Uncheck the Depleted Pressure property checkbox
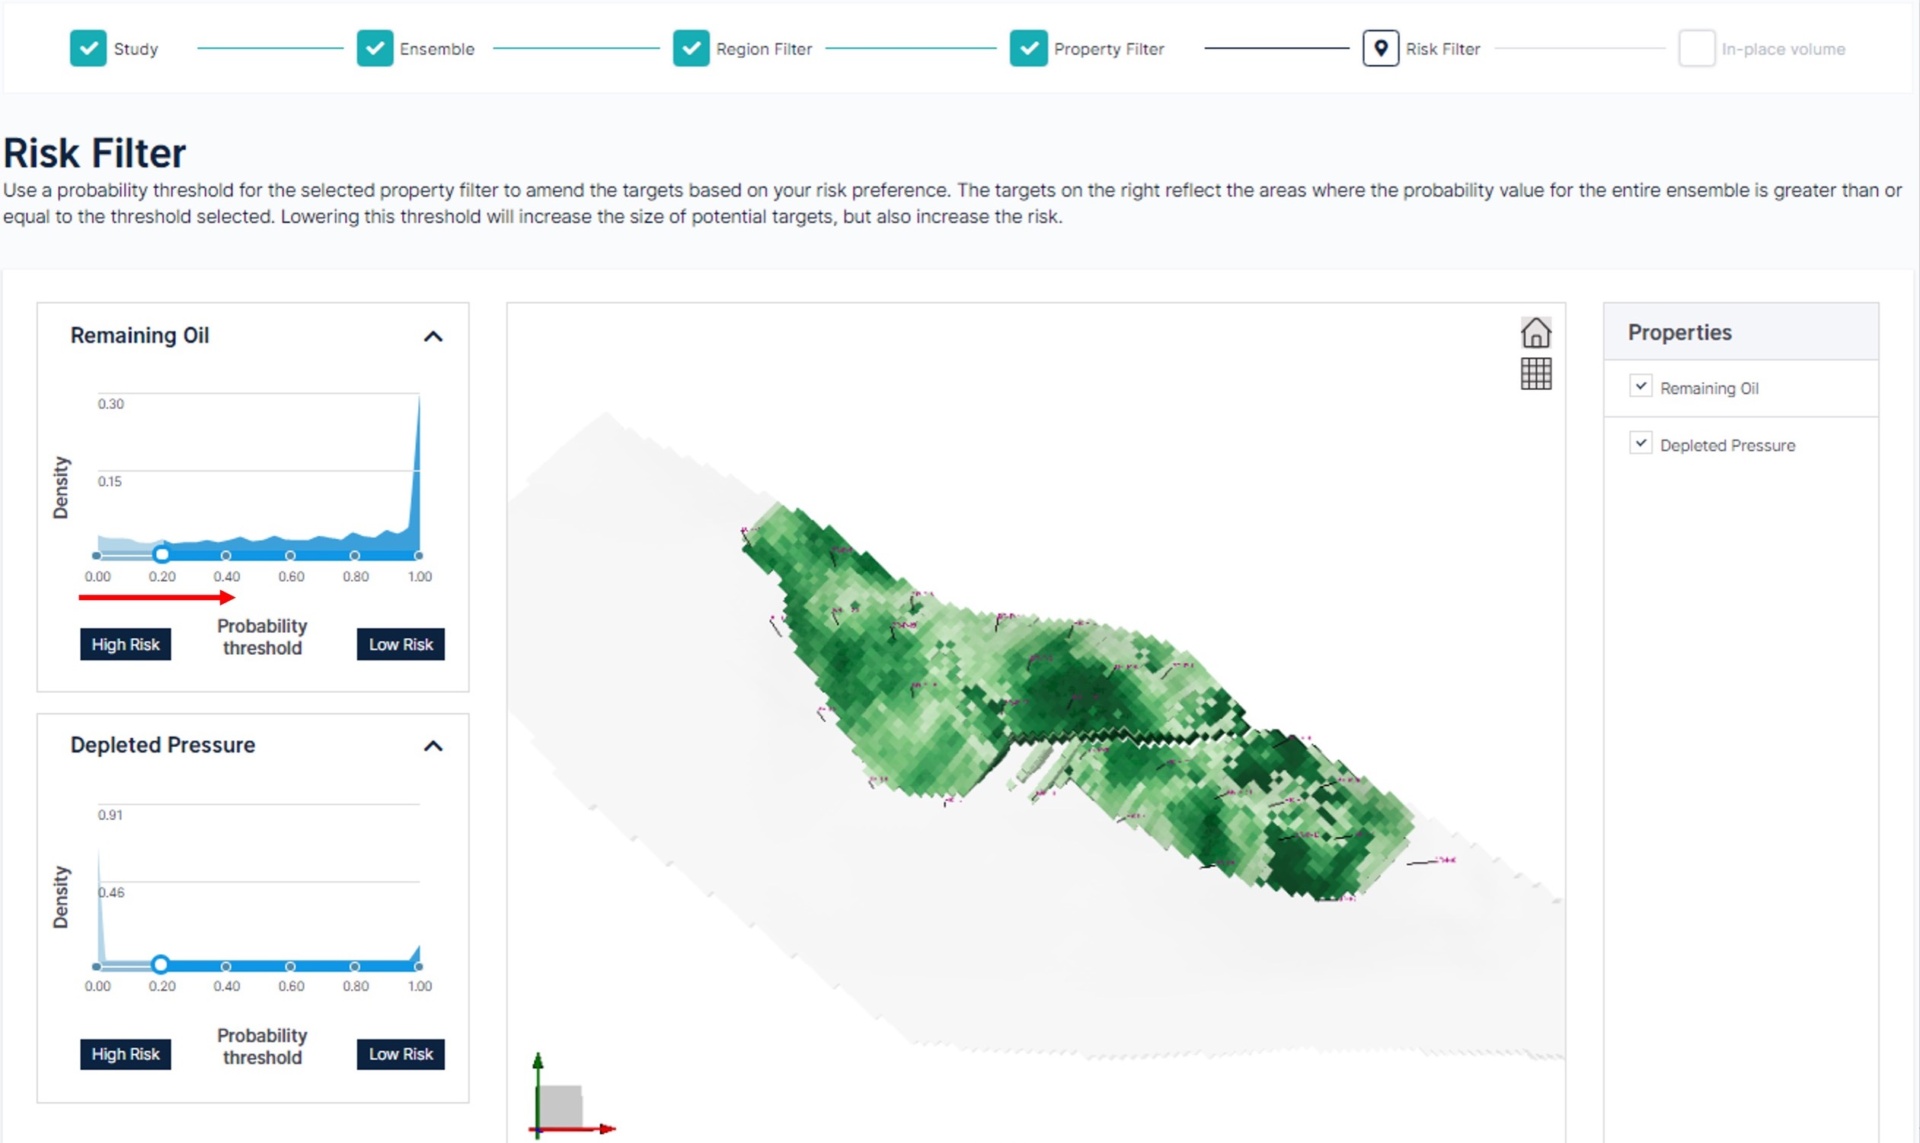This screenshot has width=1920, height=1143. click(x=1640, y=443)
